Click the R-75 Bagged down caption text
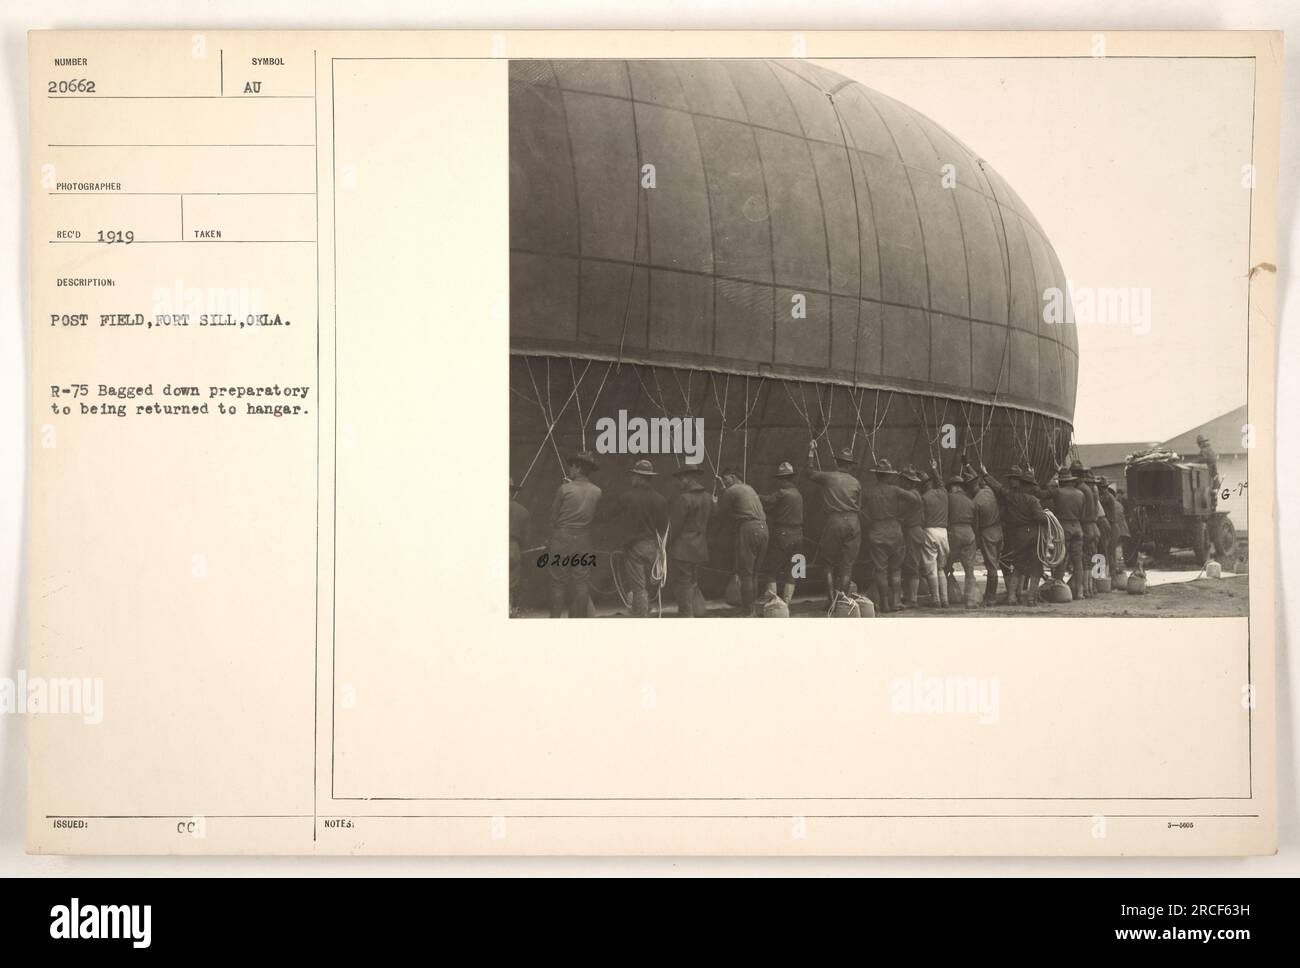 coord(178,398)
